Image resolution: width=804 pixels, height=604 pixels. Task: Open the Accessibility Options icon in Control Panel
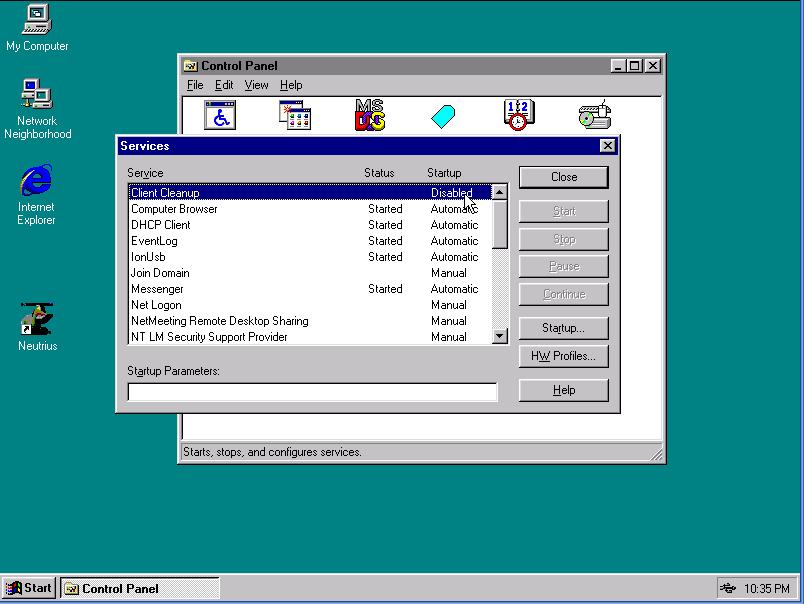219,115
